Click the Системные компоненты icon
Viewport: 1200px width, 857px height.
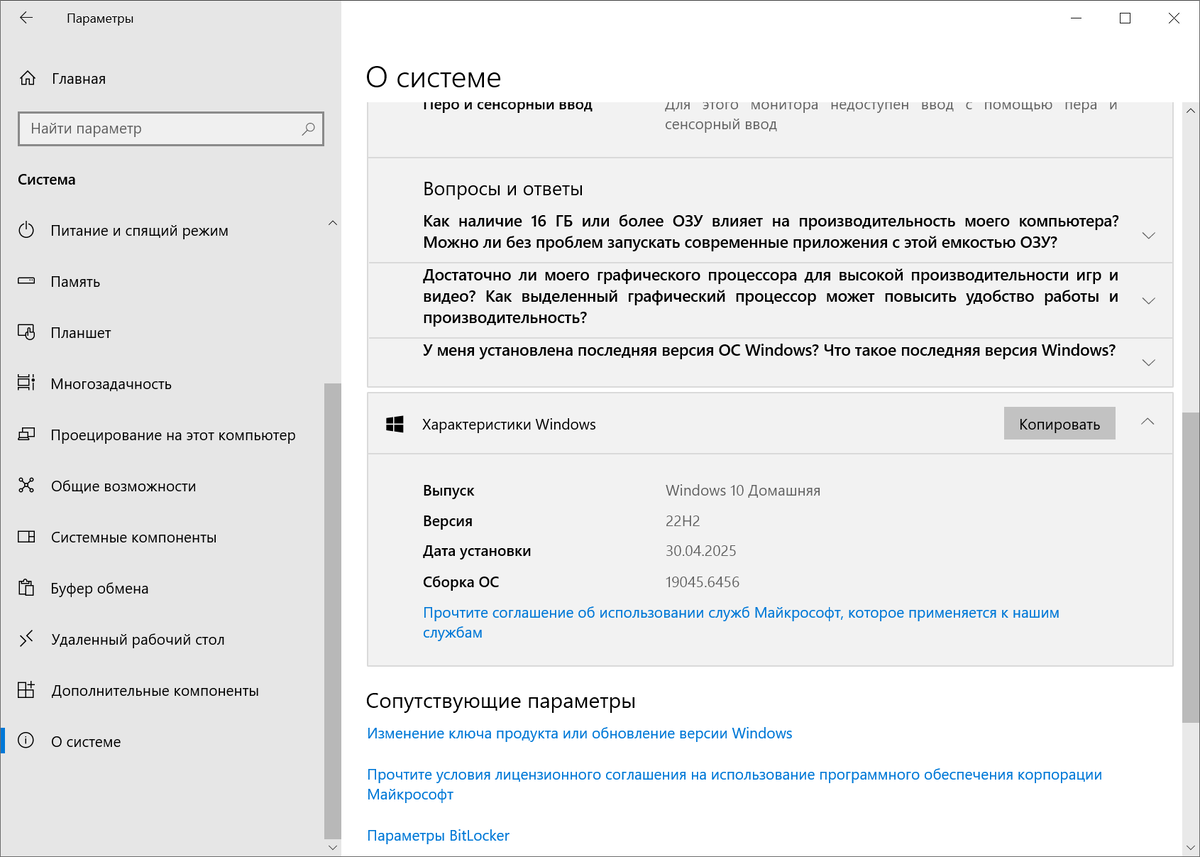(x=27, y=537)
